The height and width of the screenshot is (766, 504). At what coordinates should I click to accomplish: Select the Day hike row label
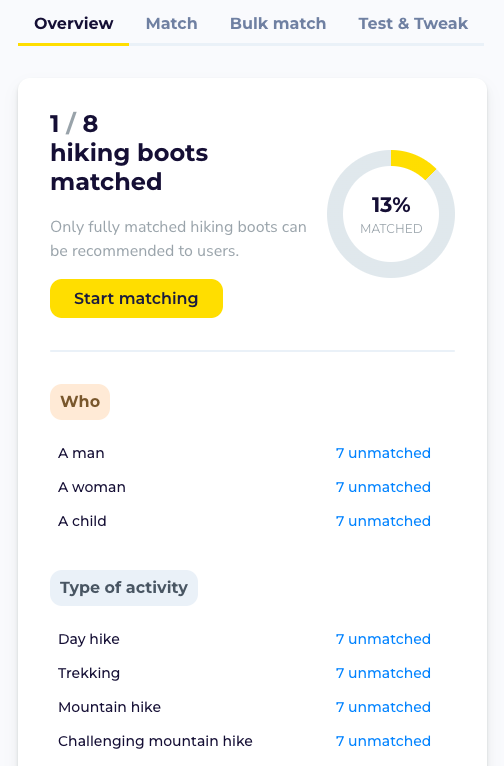click(x=89, y=639)
